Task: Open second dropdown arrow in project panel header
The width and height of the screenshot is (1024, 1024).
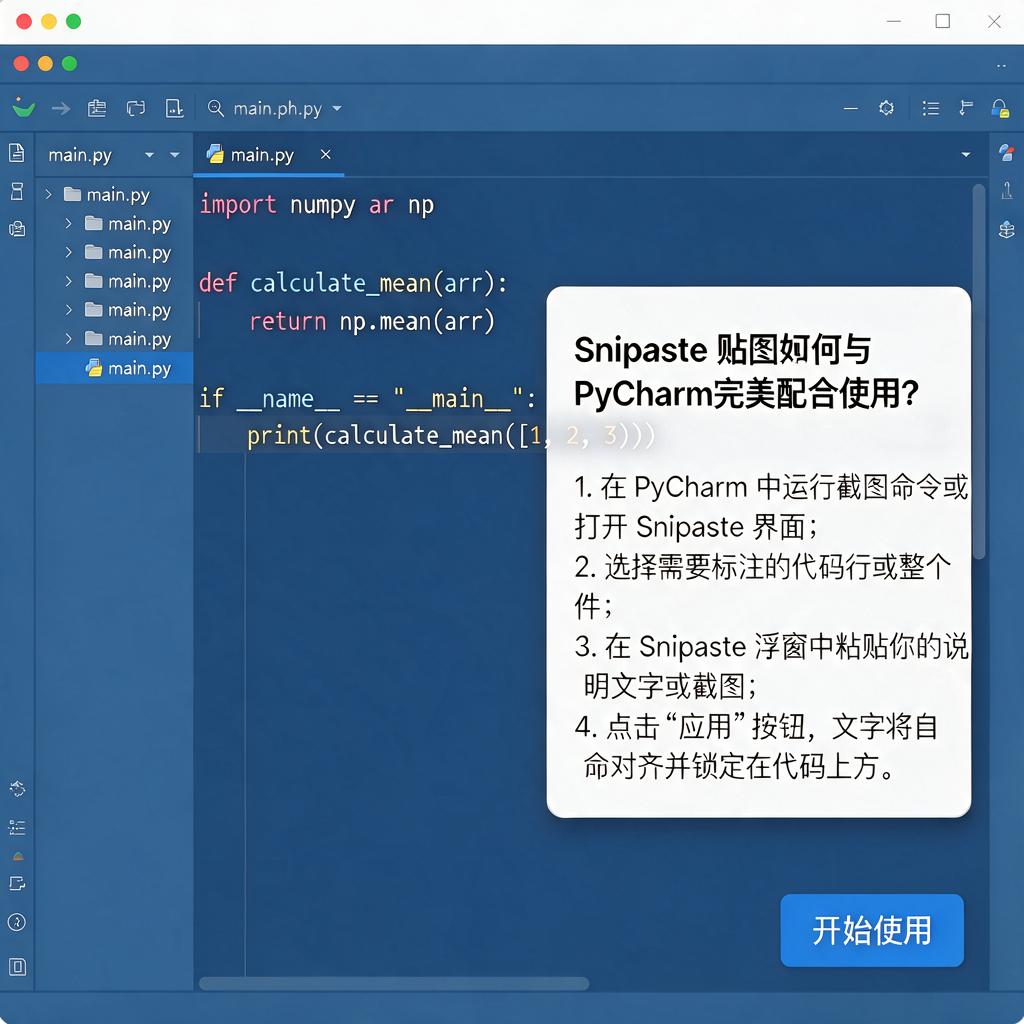Action: (x=174, y=155)
